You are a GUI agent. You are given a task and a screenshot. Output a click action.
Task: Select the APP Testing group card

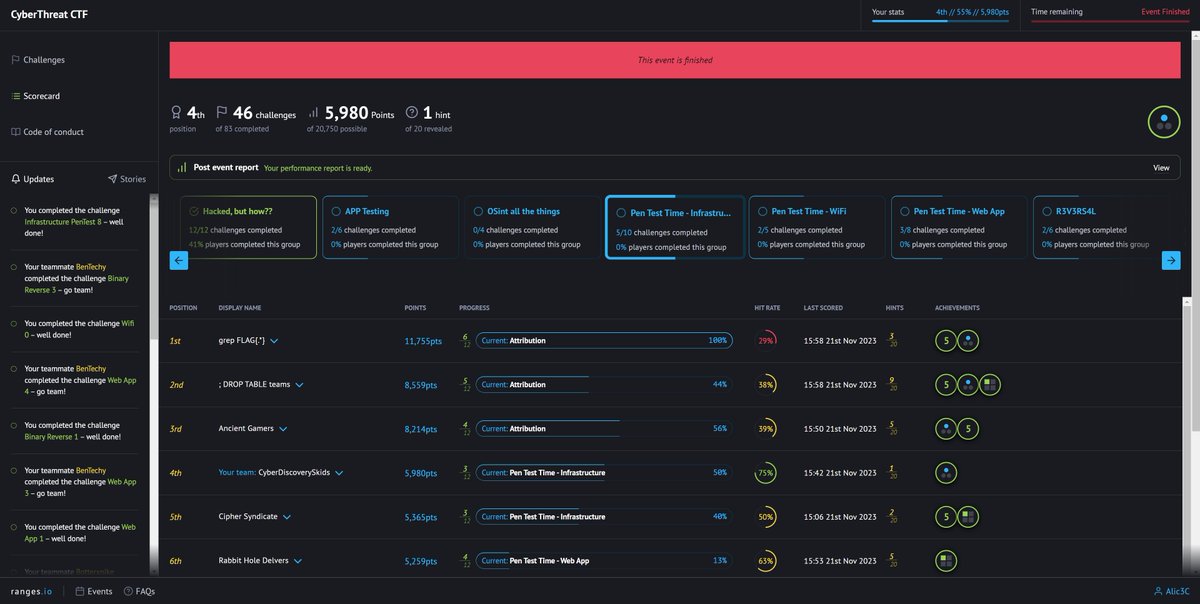coord(390,227)
